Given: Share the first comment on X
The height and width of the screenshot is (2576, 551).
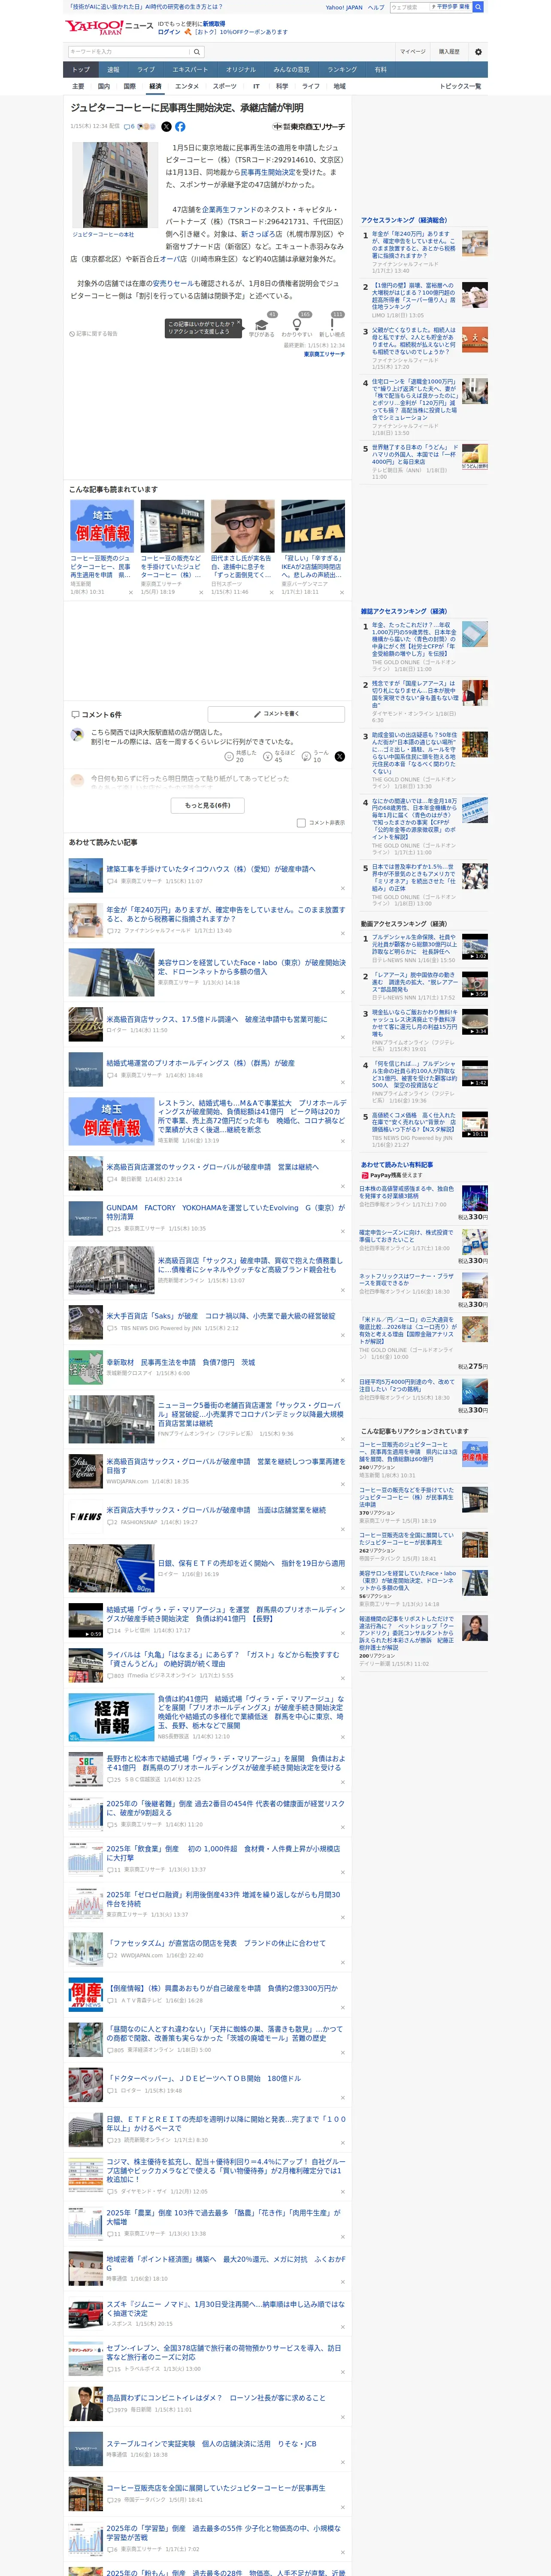Looking at the screenshot, I should tap(339, 757).
